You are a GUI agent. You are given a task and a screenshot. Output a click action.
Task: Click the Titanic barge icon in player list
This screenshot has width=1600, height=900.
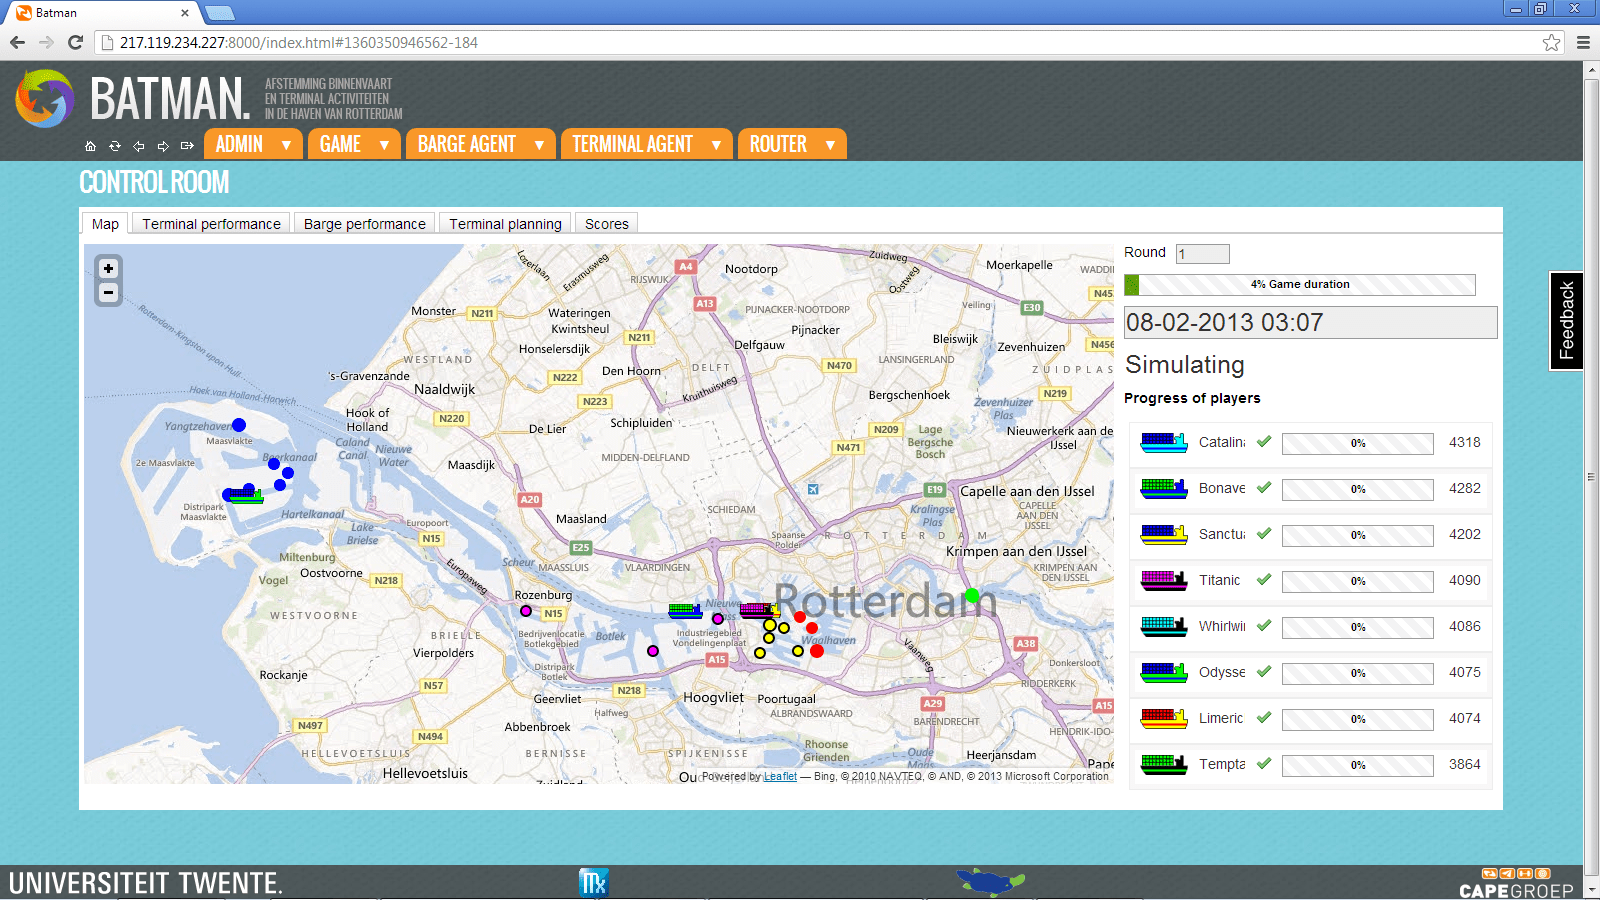pyautogui.click(x=1164, y=580)
